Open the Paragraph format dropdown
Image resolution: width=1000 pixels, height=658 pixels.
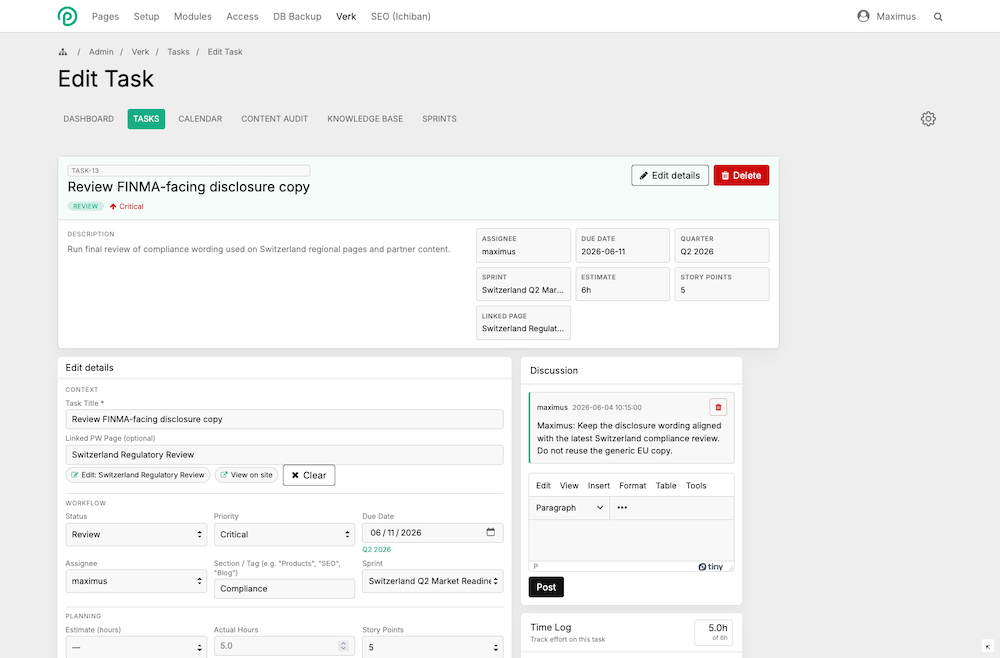coord(569,508)
